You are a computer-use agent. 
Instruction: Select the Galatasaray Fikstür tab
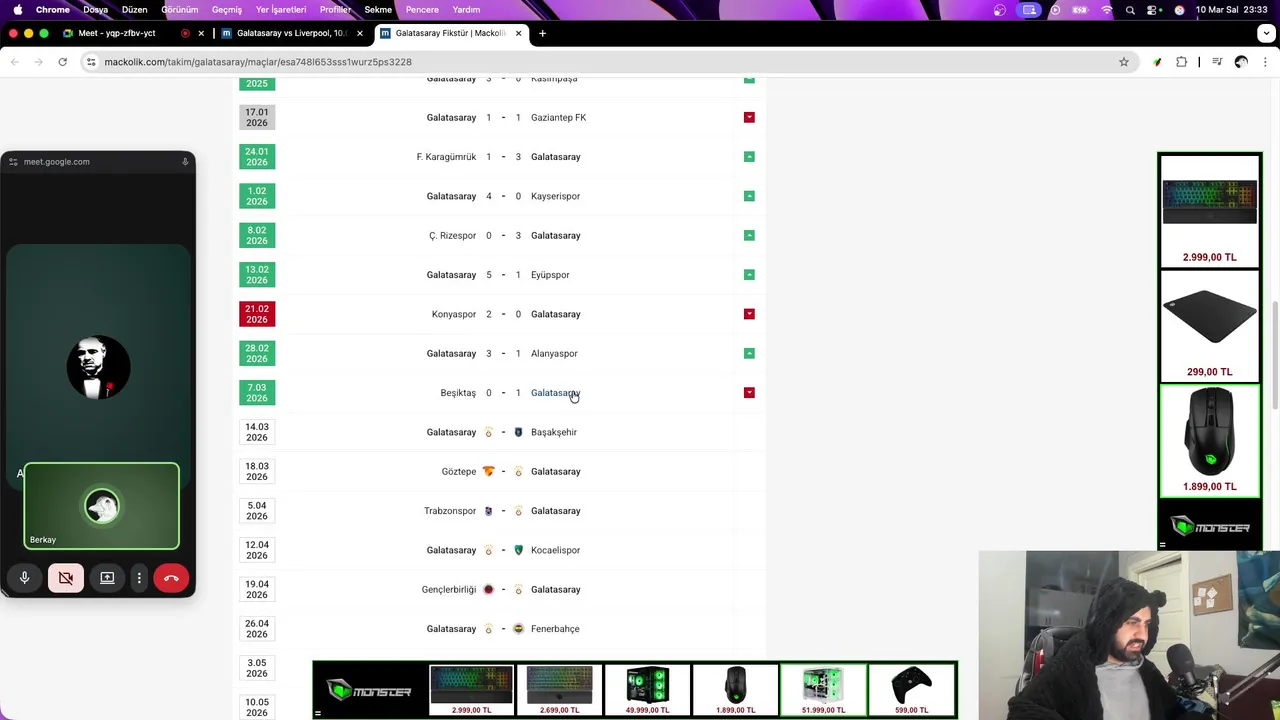(x=450, y=33)
